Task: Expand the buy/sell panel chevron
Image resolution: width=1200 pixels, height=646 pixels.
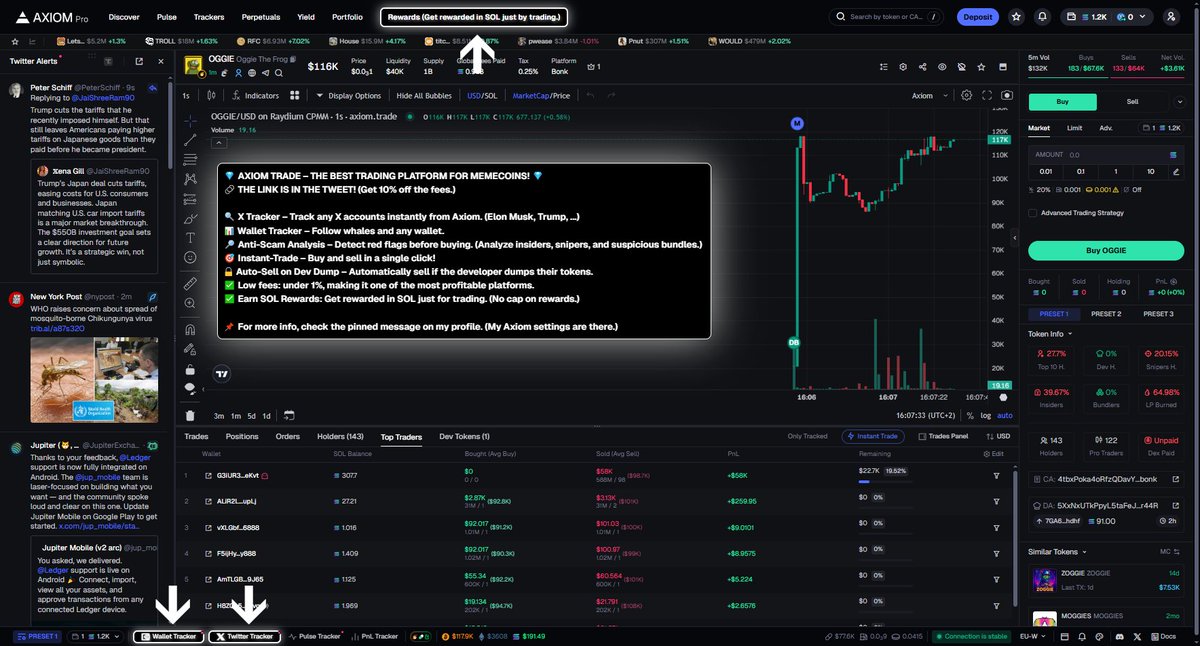Action: click(1182, 101)
